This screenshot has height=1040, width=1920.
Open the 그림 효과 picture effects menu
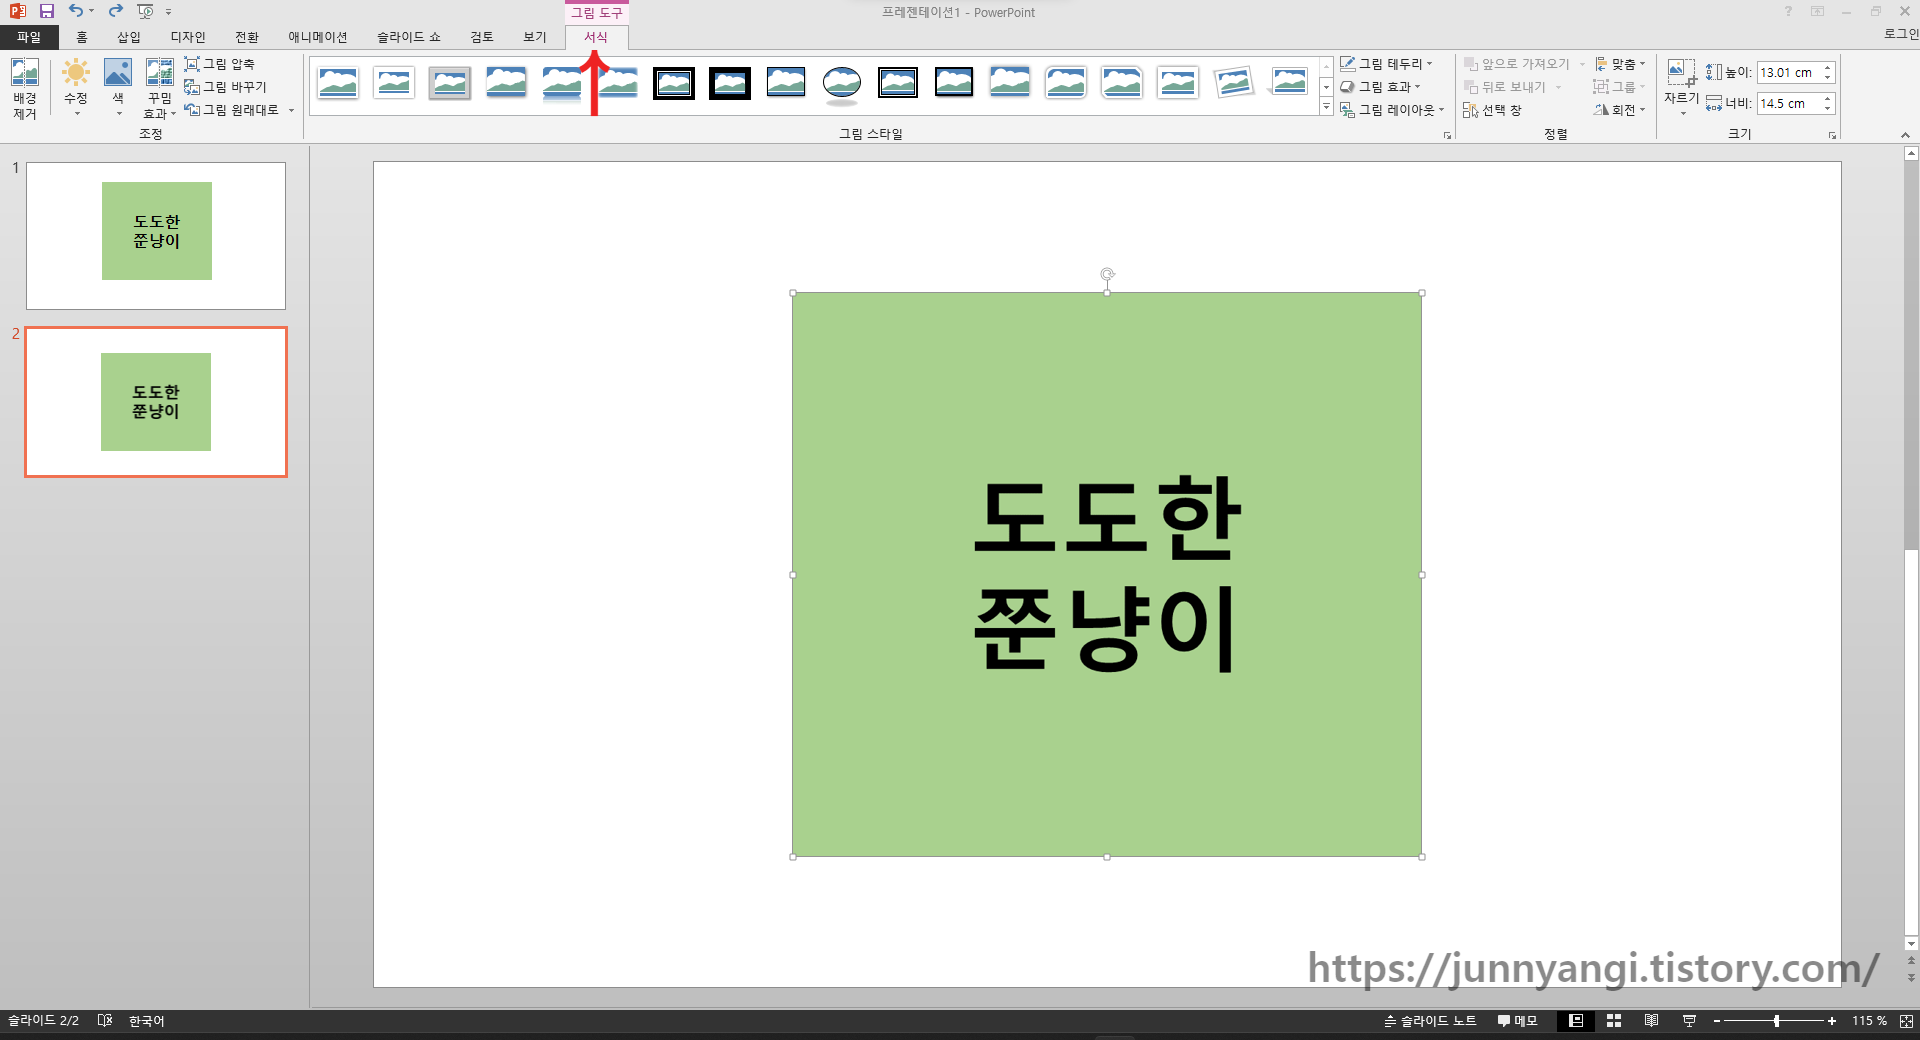[x=1380, y=87]
